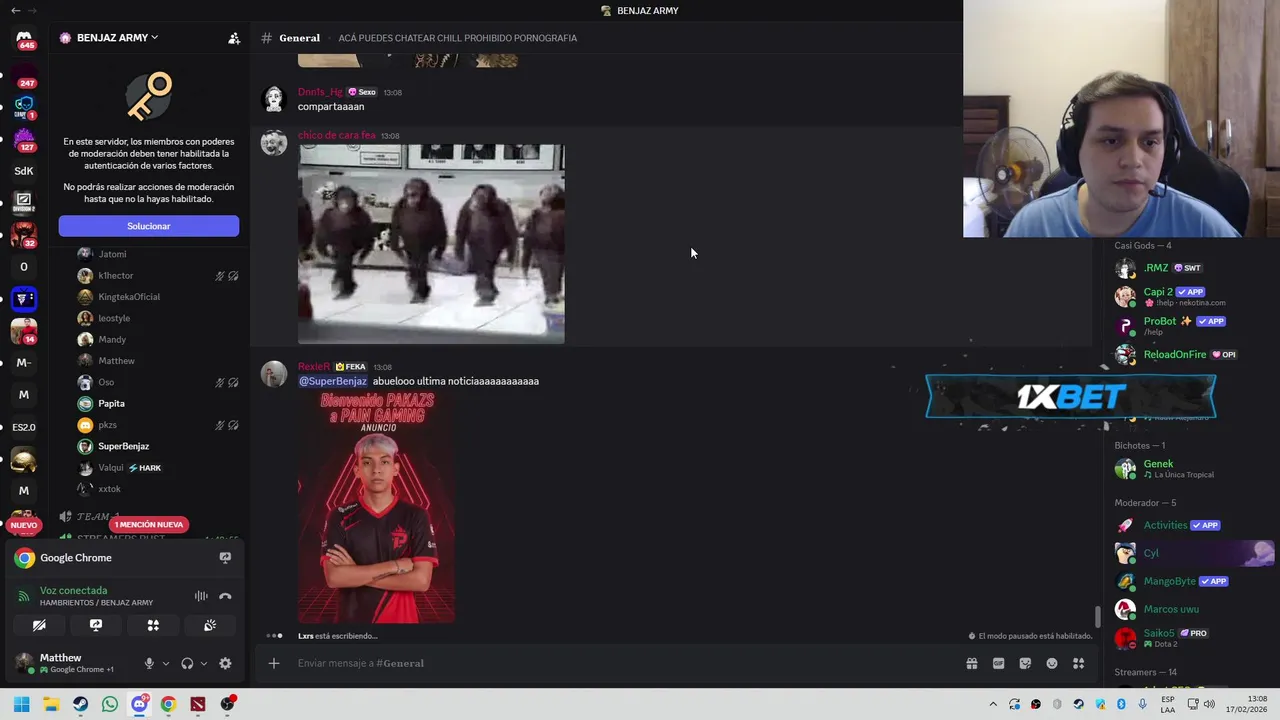Image resolution: width=1280 pixels, height=720 pixels.
Task: Open Steam from the taskbar
Action: [x=80, y=704]
